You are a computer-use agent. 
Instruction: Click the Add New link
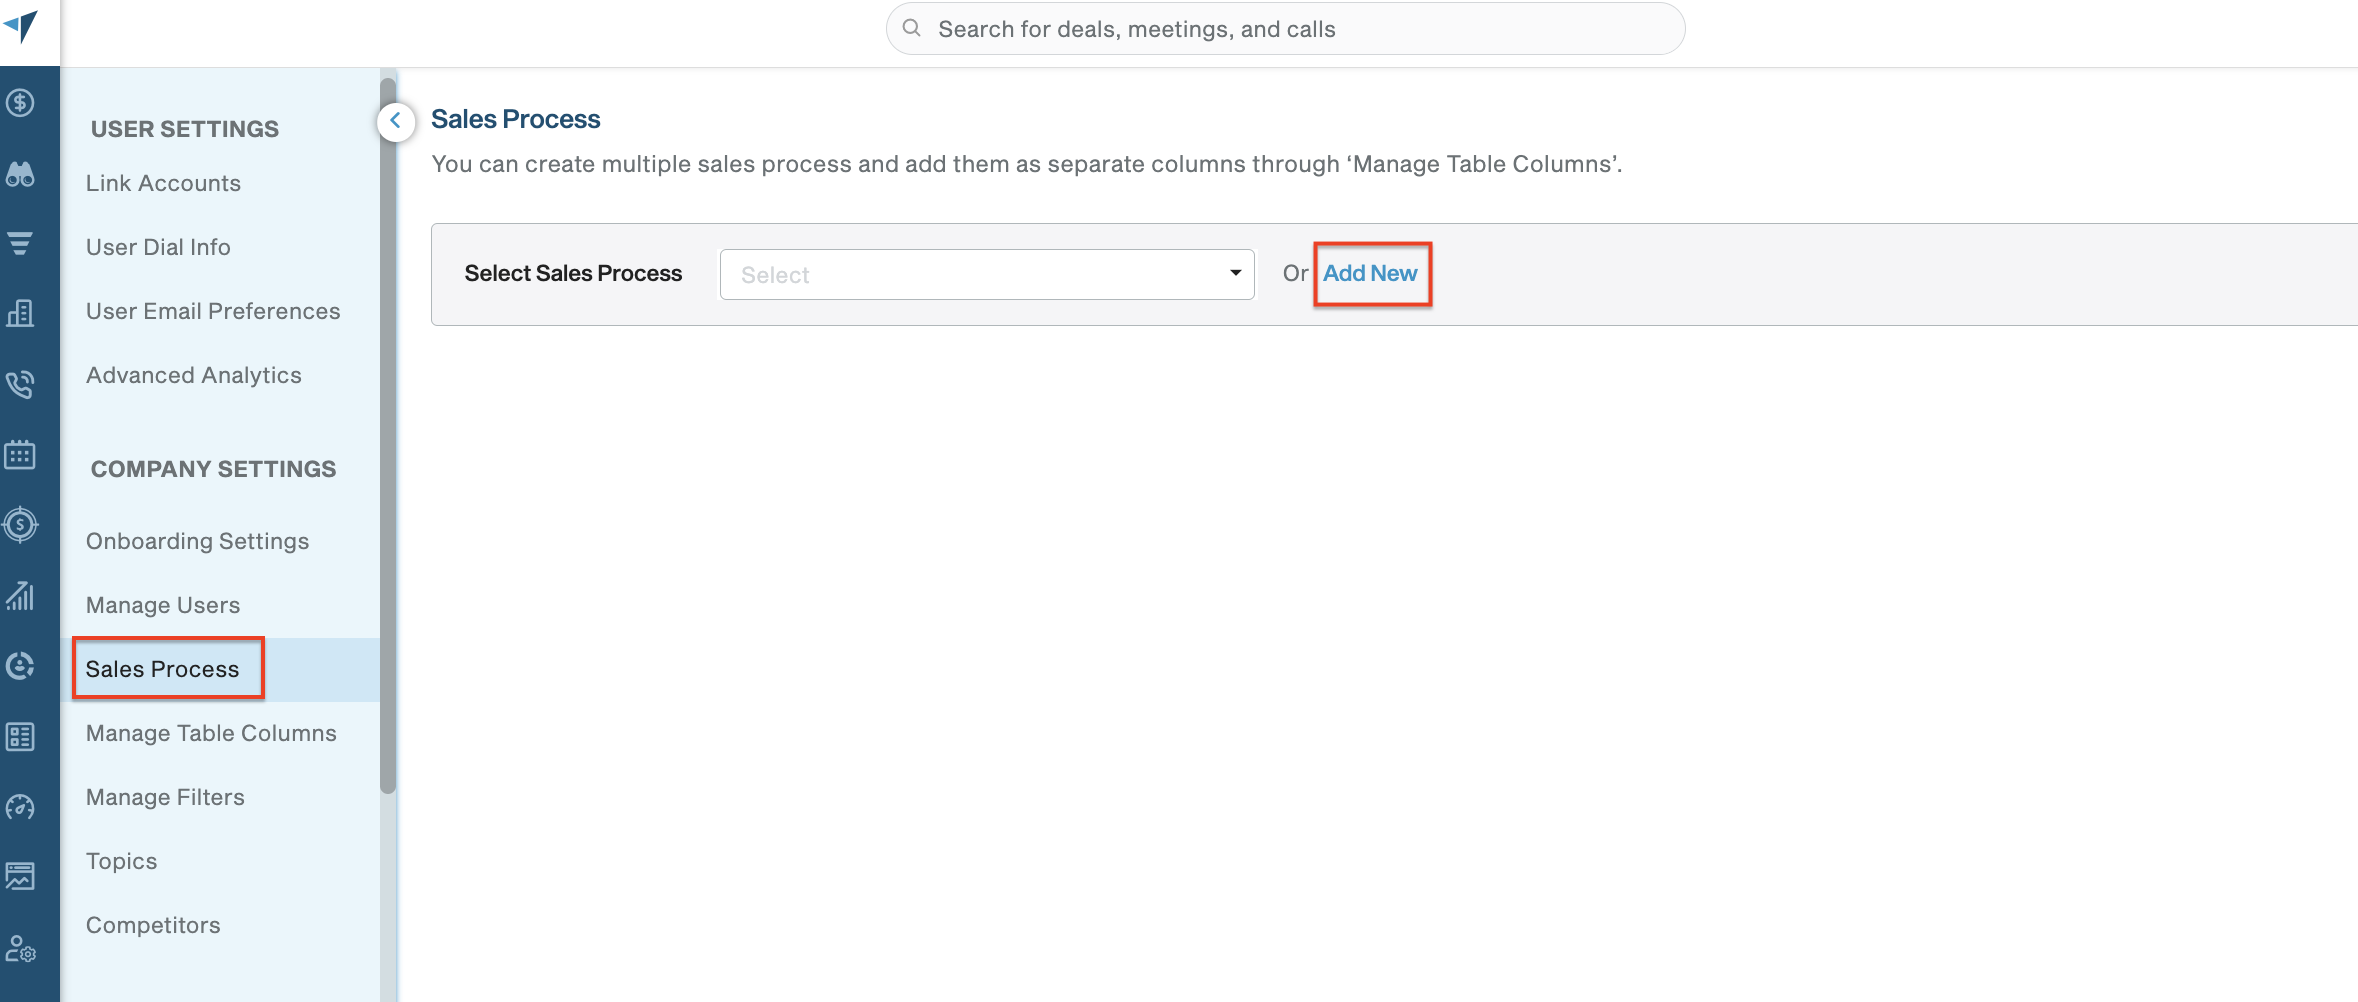tap(1370, 273)
